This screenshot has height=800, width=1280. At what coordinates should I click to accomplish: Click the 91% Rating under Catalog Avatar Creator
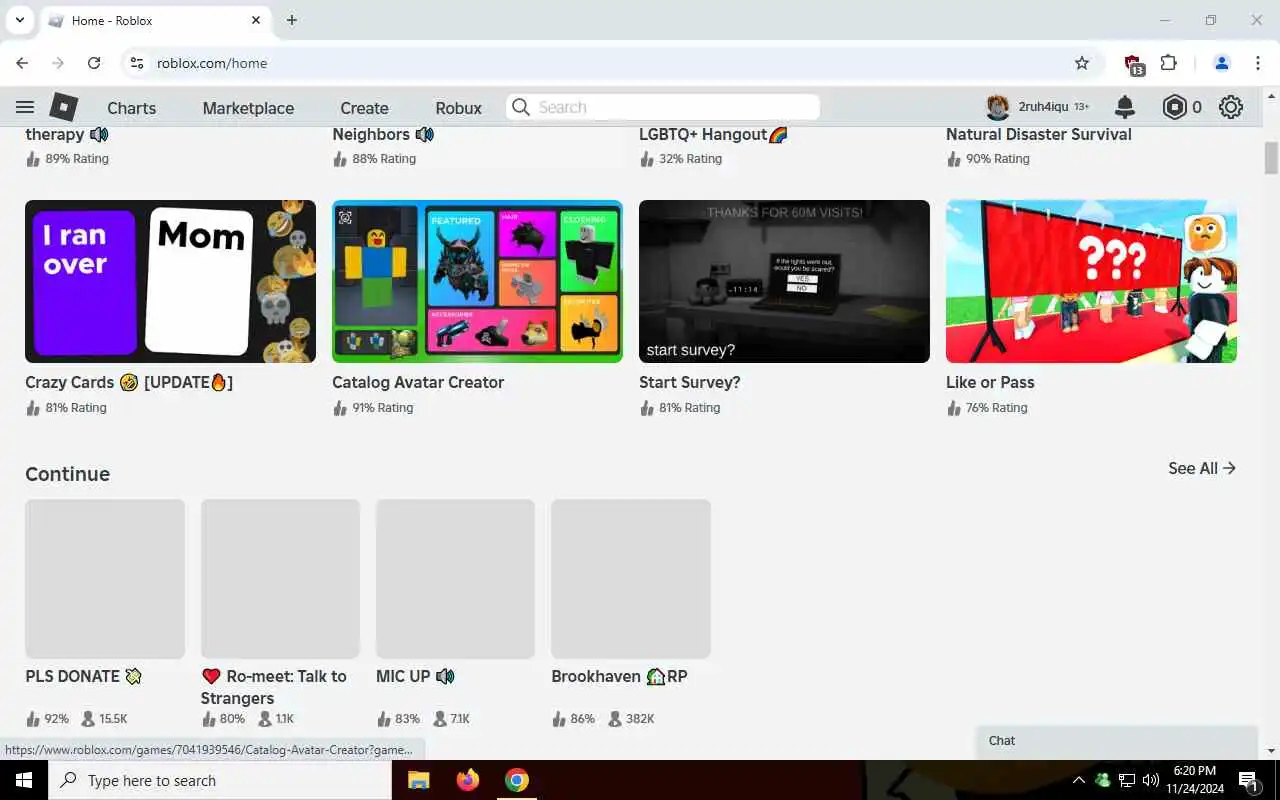[383, 408]
